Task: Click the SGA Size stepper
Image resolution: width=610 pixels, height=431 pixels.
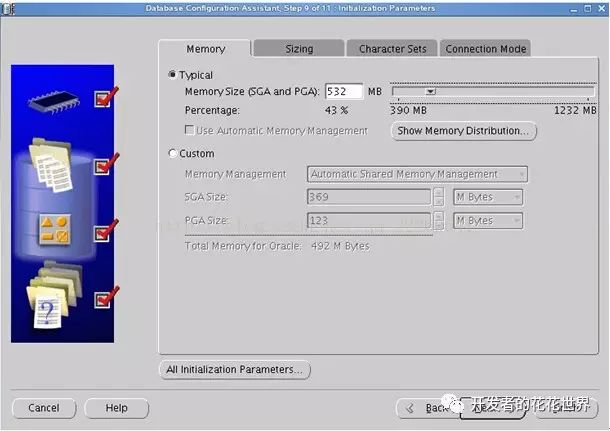Action: (x=439, y=197)
